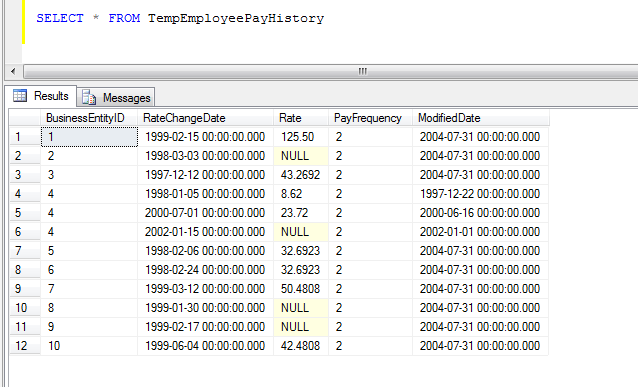Select the BusinessEntityID column header
Screen dimensions: 638x387
[x=89, y=118]
